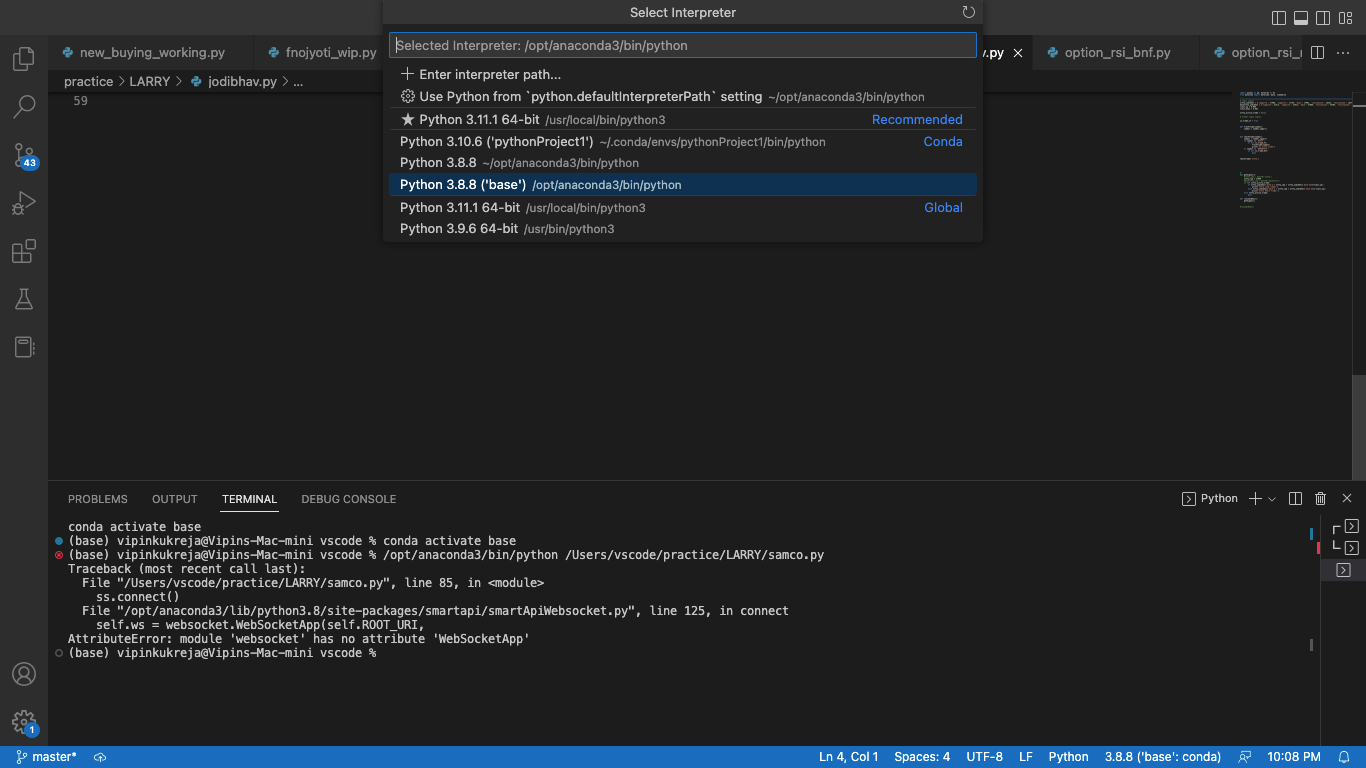Open the Manage gear in activity bar

click(x=24, y=722)
